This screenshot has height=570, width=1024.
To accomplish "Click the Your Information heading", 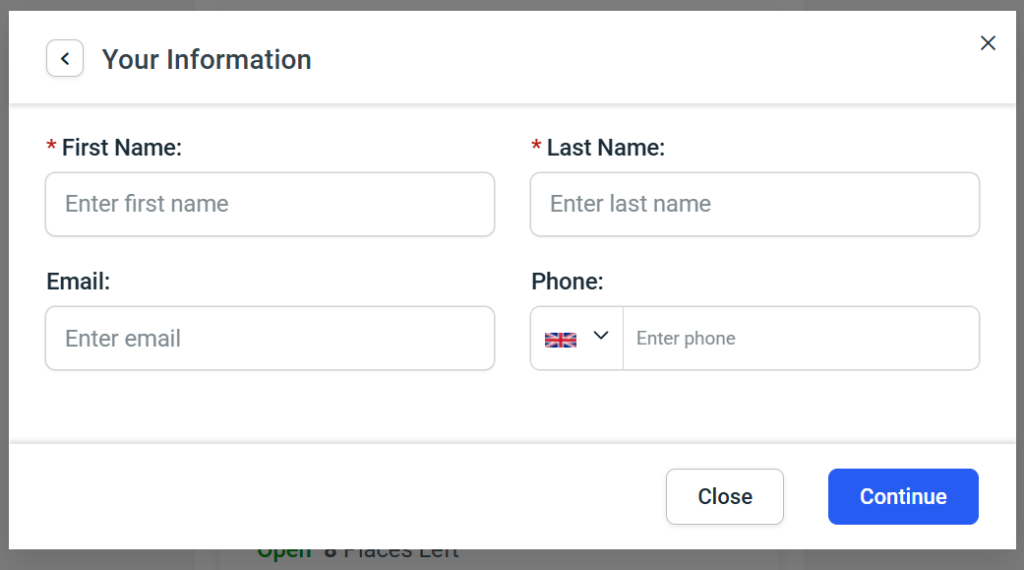I will pos(207,60).
